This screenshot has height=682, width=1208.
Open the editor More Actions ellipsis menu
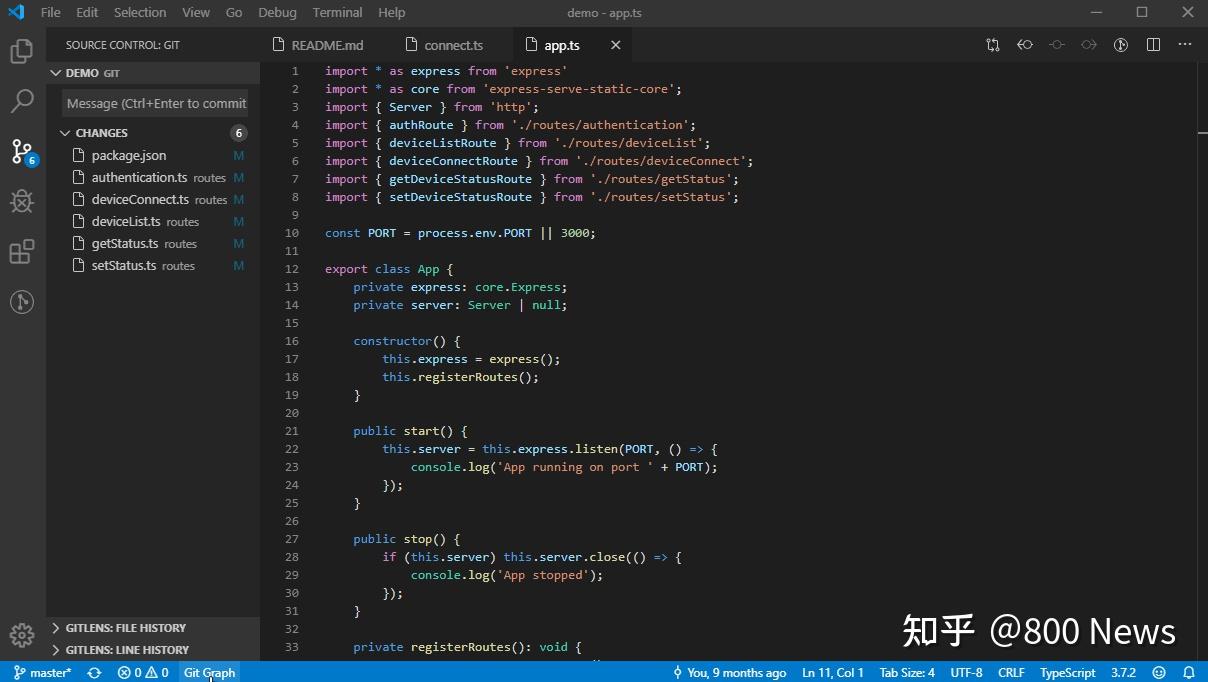(x=1185, y=45)
